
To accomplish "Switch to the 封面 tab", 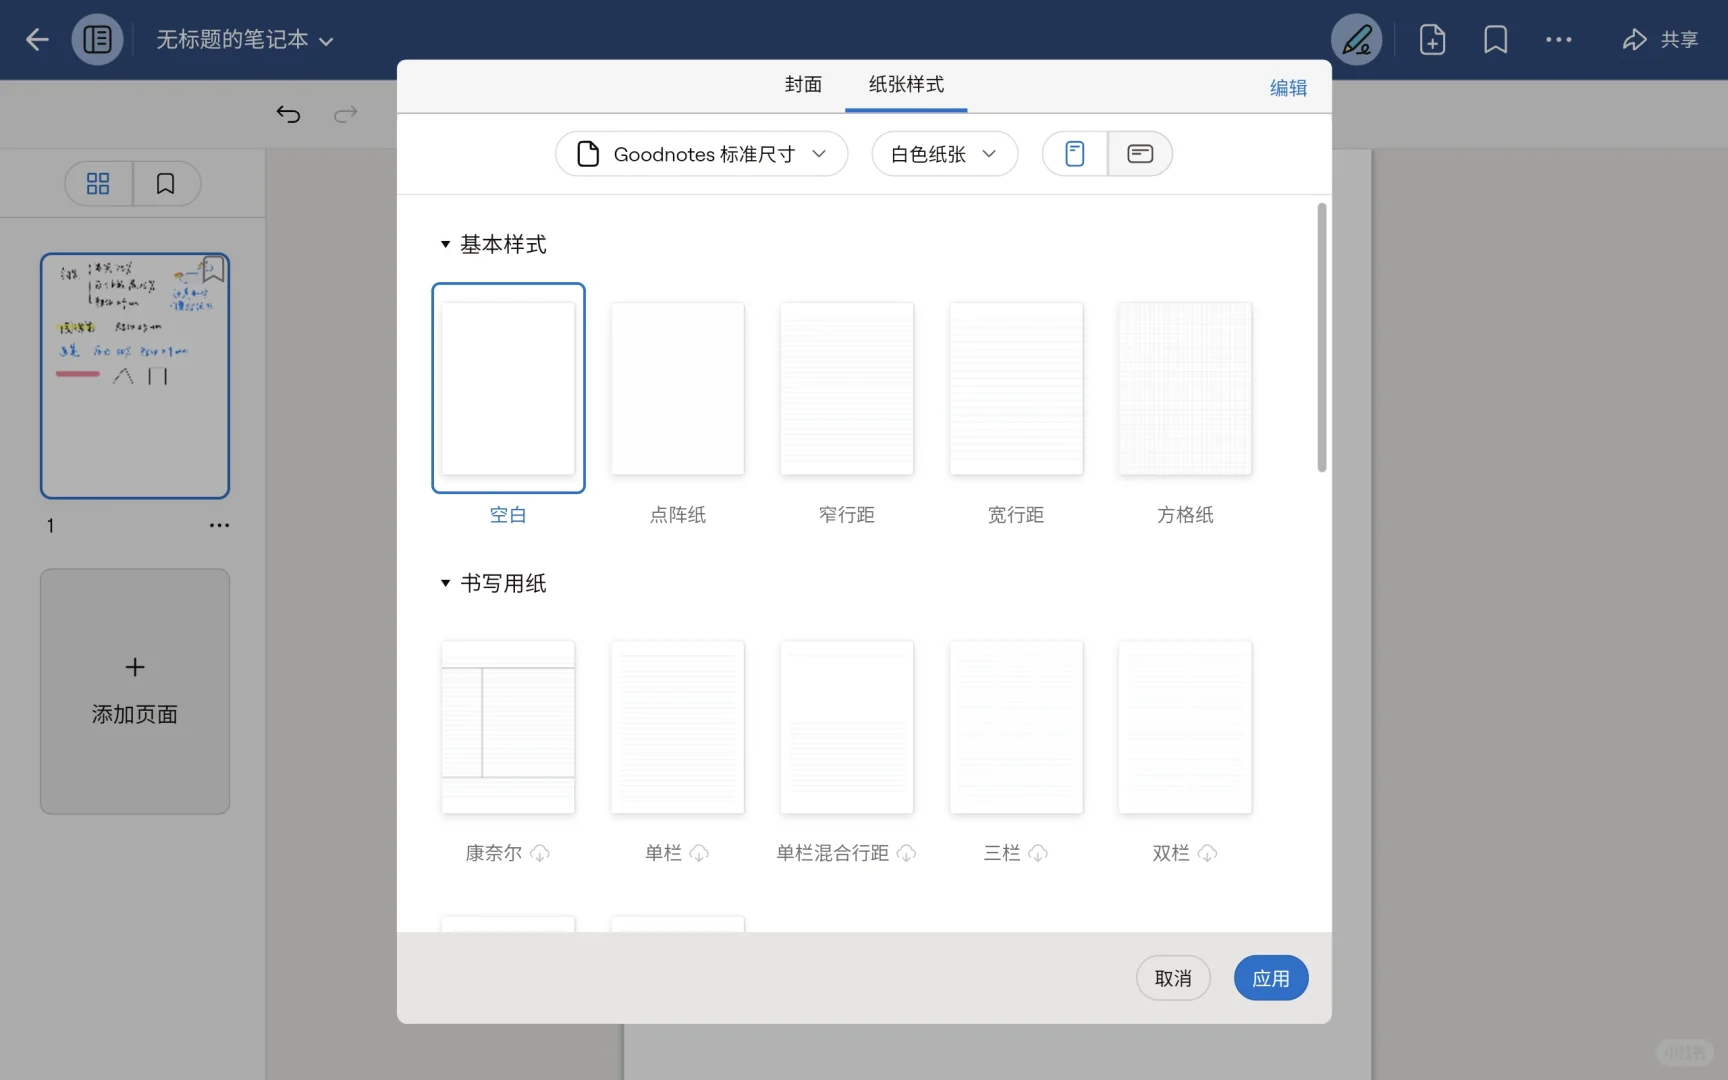I will click(x=803, y=85).
